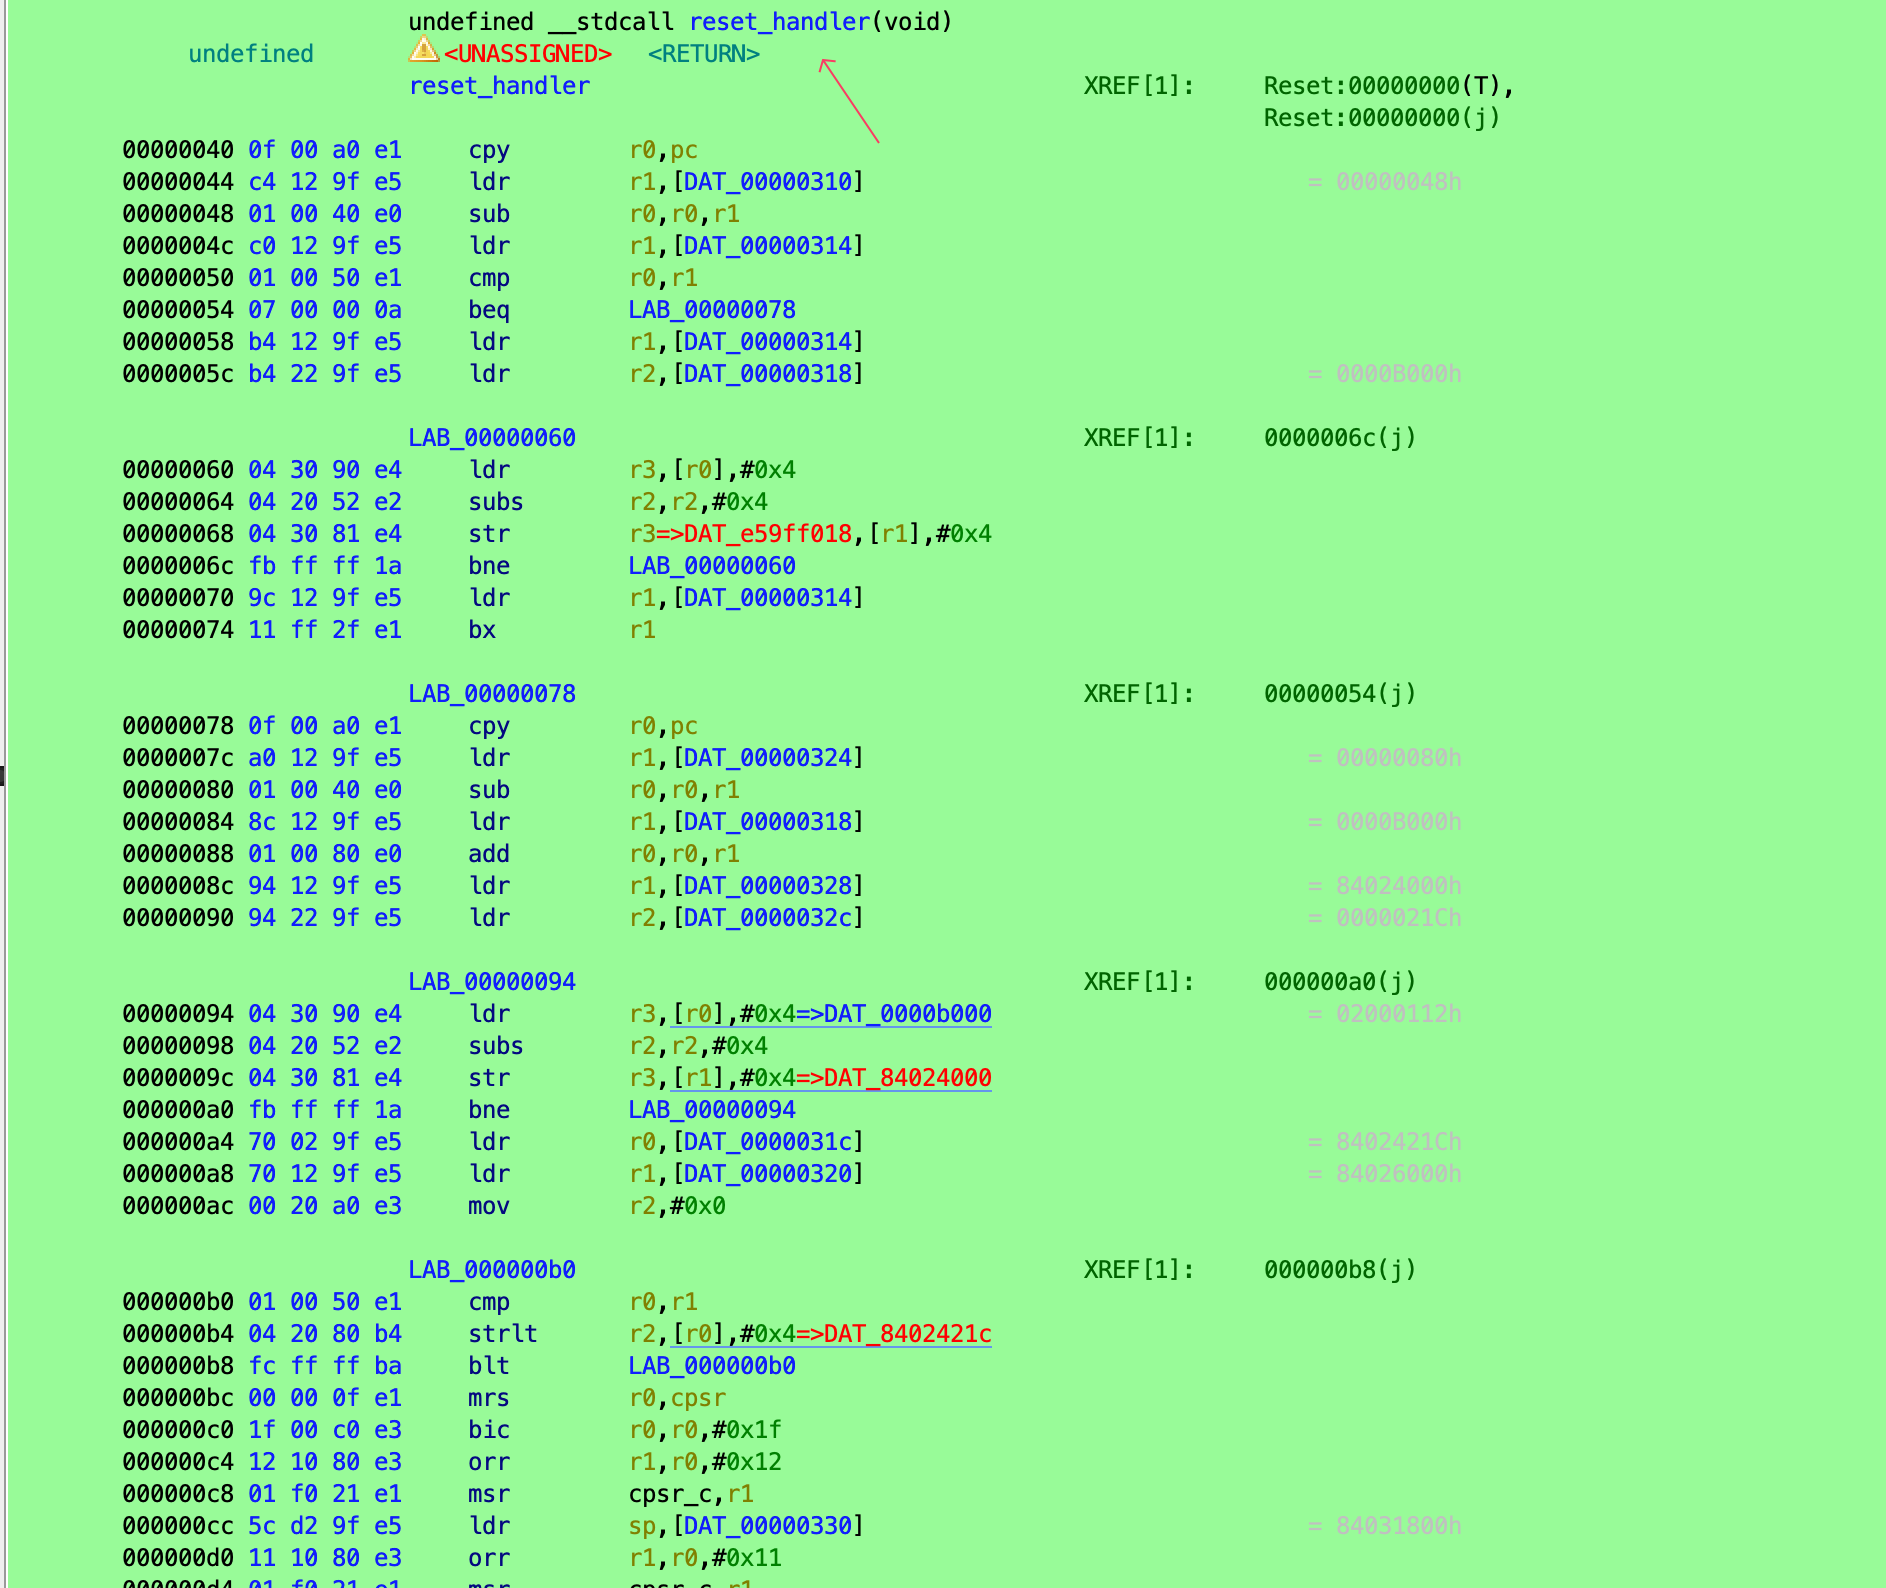Select label LAB_00000078 heading
1886x1588 pixels.
(x=492, y=694)
